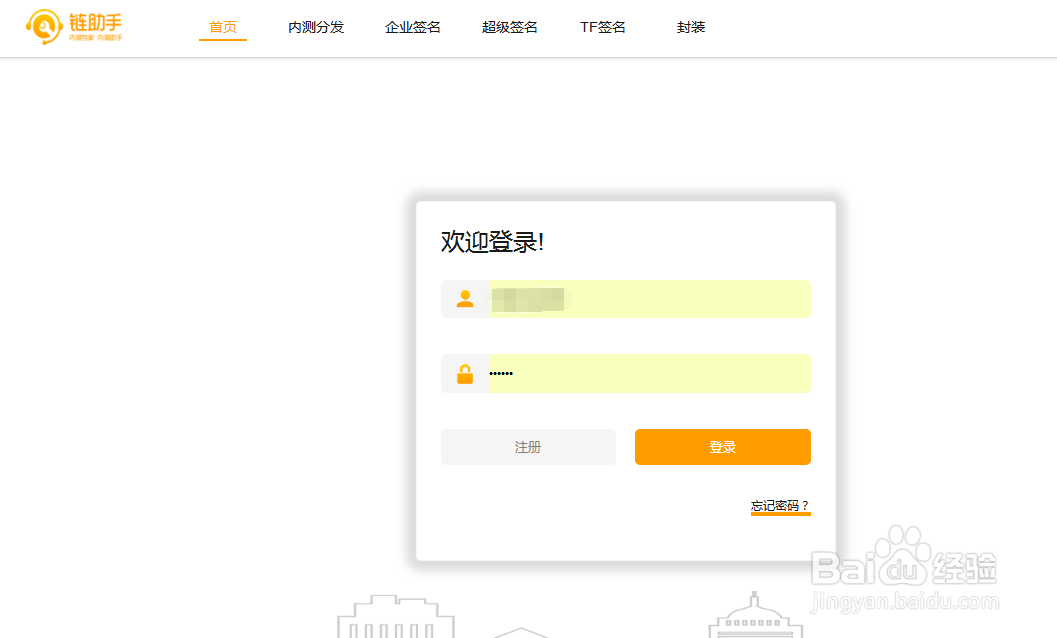Click the building illustration at page bottom
Image resolution: width=1057 pixels, height=638 pixels.
pyautogui.click(x=395, y=618)
